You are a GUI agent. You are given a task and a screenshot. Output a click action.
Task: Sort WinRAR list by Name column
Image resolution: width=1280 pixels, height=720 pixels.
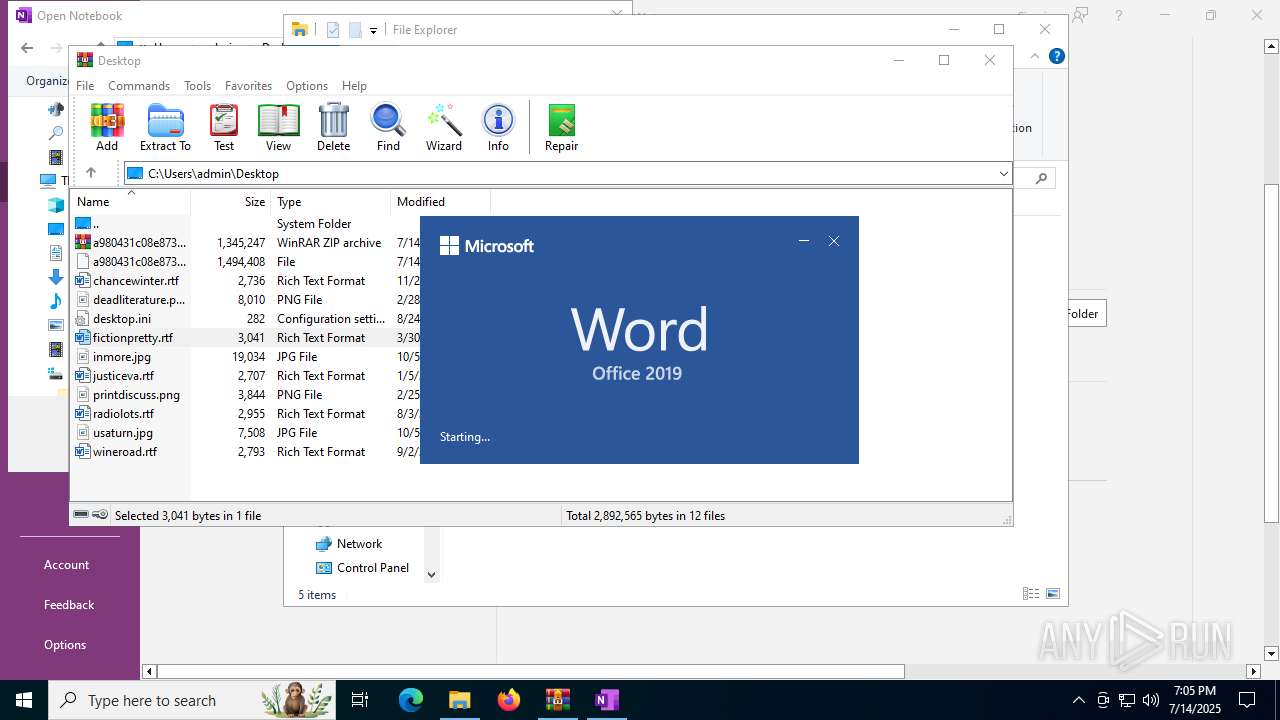click(x=130, y=202)
